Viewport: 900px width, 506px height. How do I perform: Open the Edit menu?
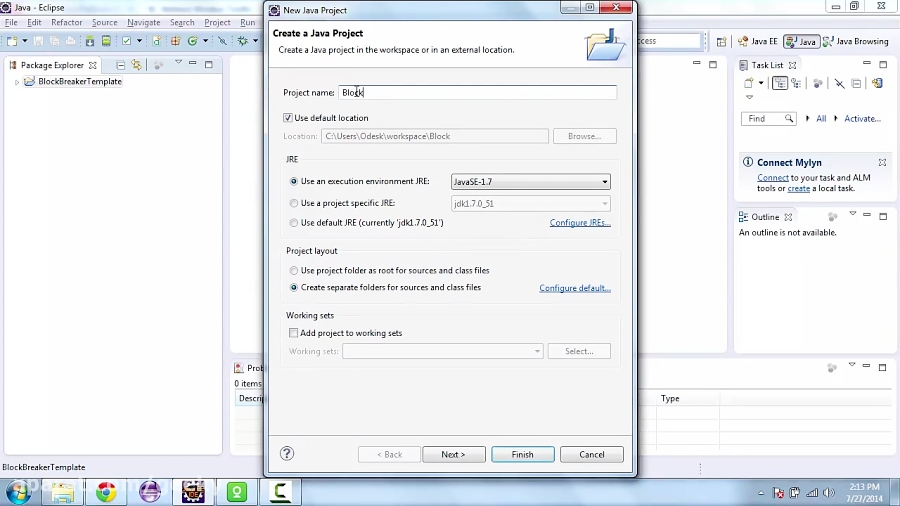(34, 22)
